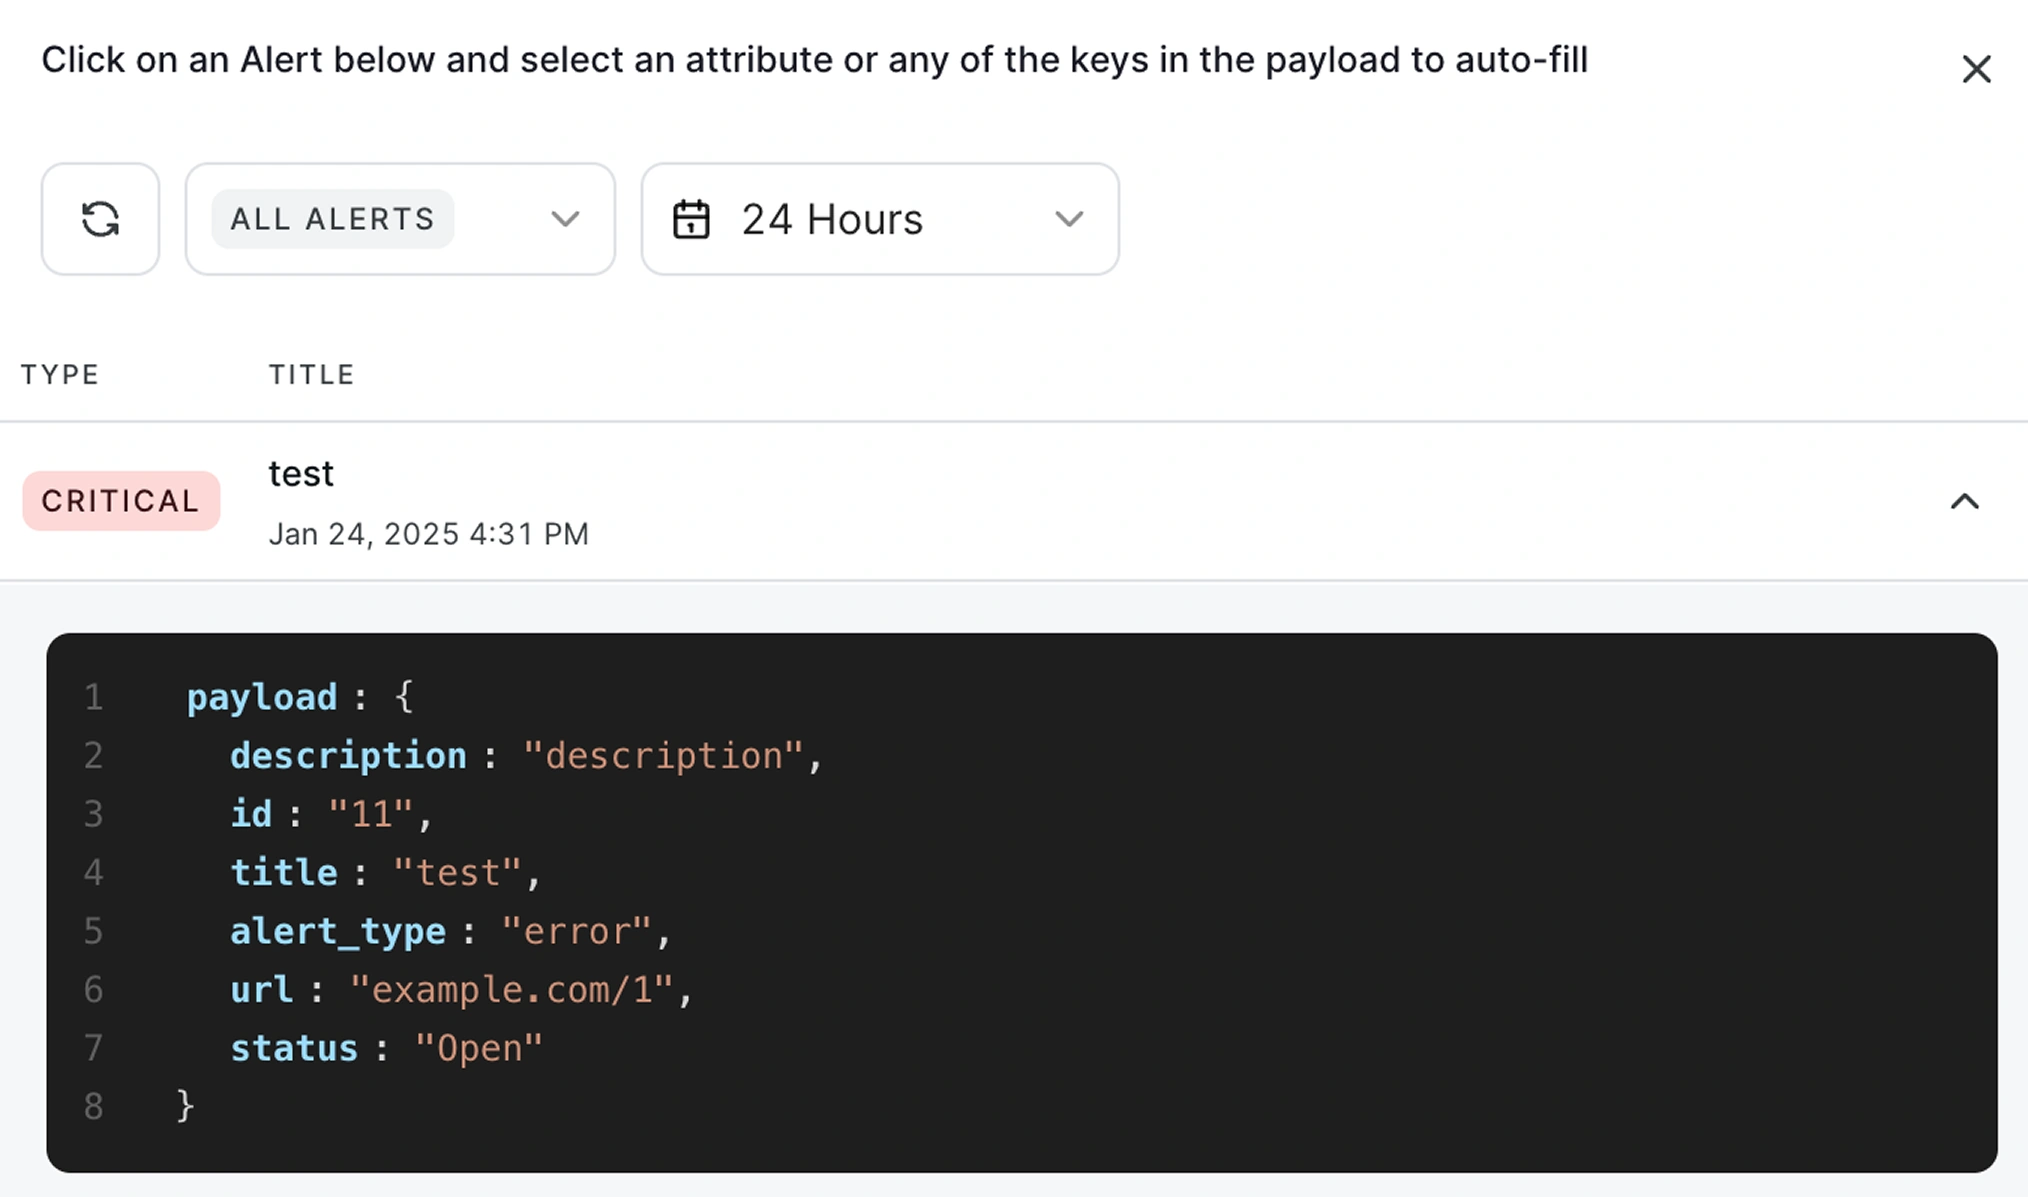Viewport: 2028px width, 1197px height.
Task: Click the TYPE column header
Action: pyautogui.click(x=60, y=374)
